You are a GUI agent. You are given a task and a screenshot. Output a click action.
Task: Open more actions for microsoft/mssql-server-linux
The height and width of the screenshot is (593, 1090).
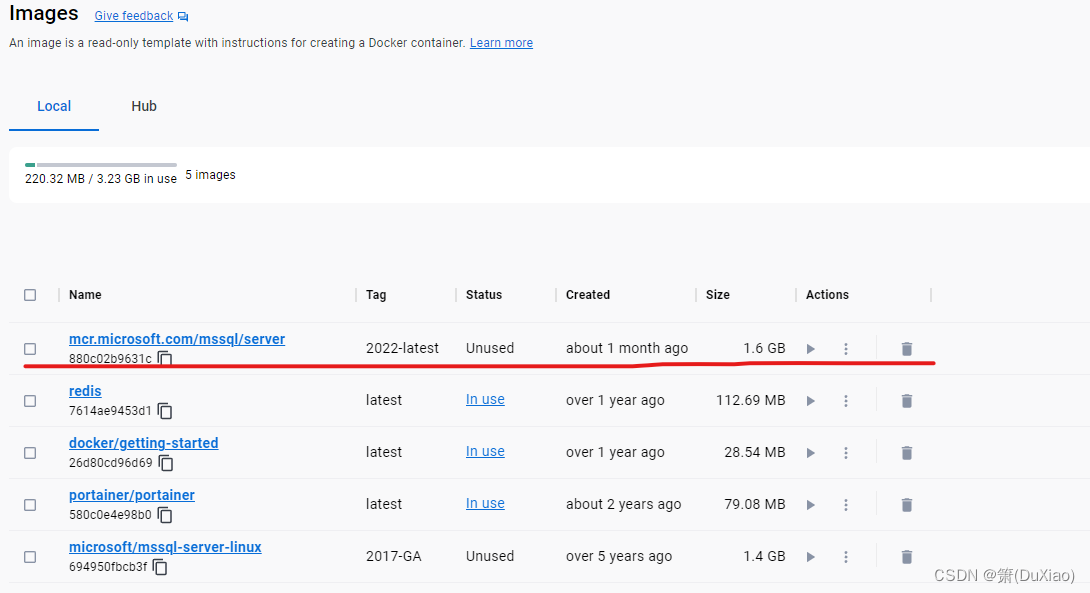(846, 557)
